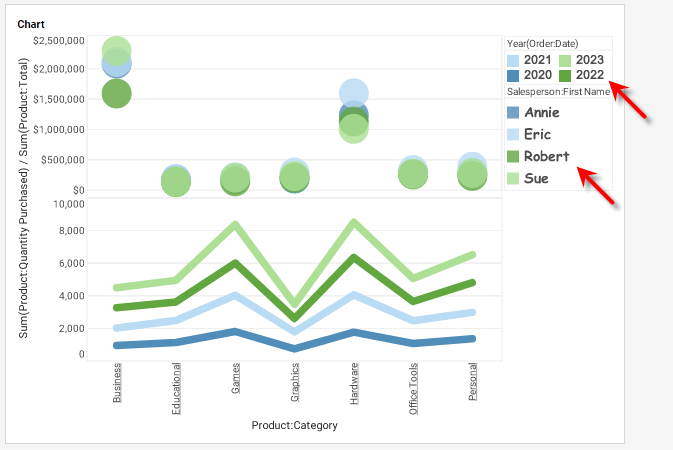Select the Hardware category axis label

click(354, 382)
